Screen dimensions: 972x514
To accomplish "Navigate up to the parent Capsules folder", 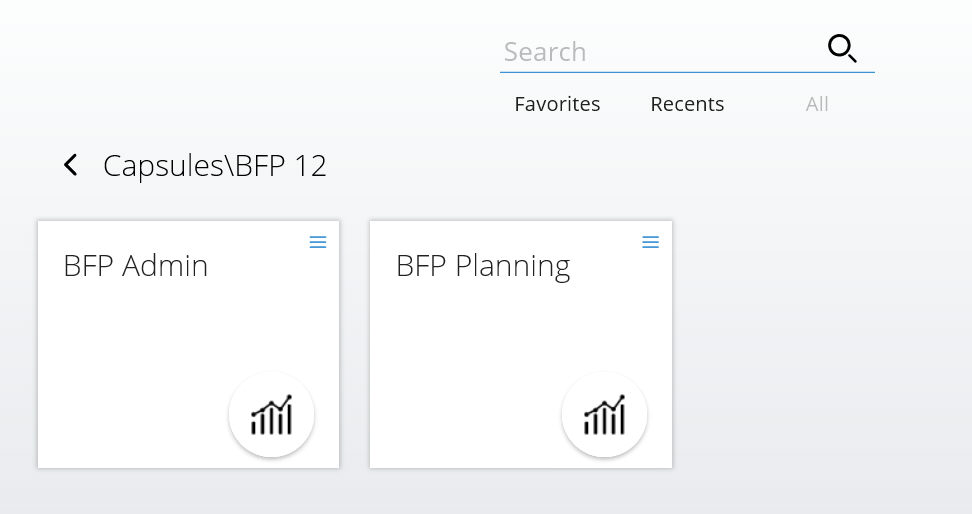I will pos(71,165).
